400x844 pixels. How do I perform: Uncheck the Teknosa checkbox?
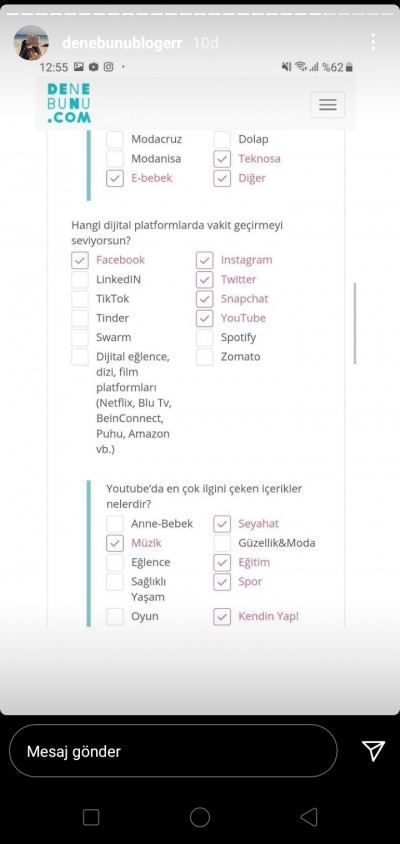[222, 159]
